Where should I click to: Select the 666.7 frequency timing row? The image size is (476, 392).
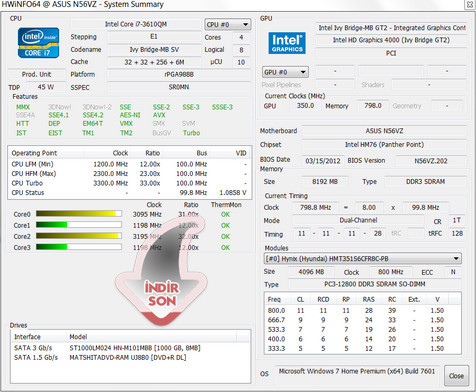pyautogui.click(x=363, y=320)
